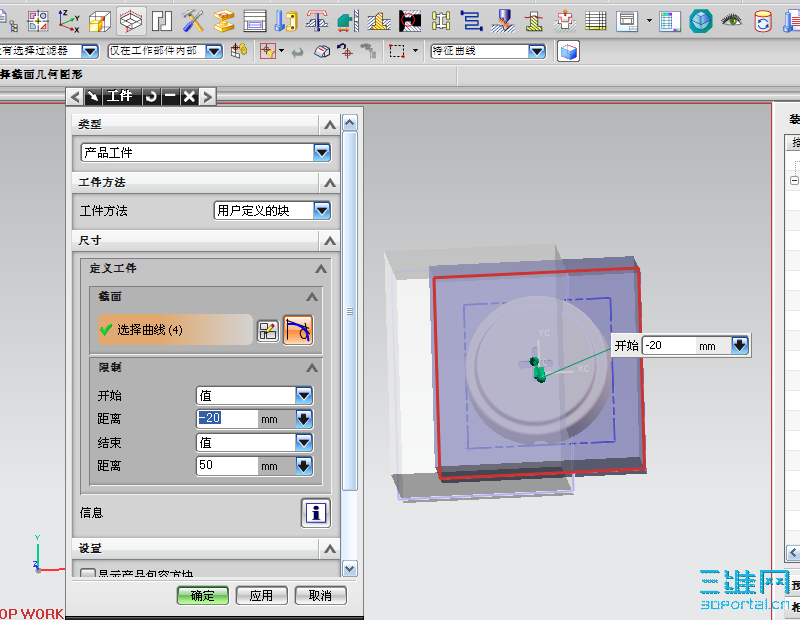Open the Parting tool with stacked yellow plates
The width and height of the screenshot is (800, 620).
(x=224, y=21)
